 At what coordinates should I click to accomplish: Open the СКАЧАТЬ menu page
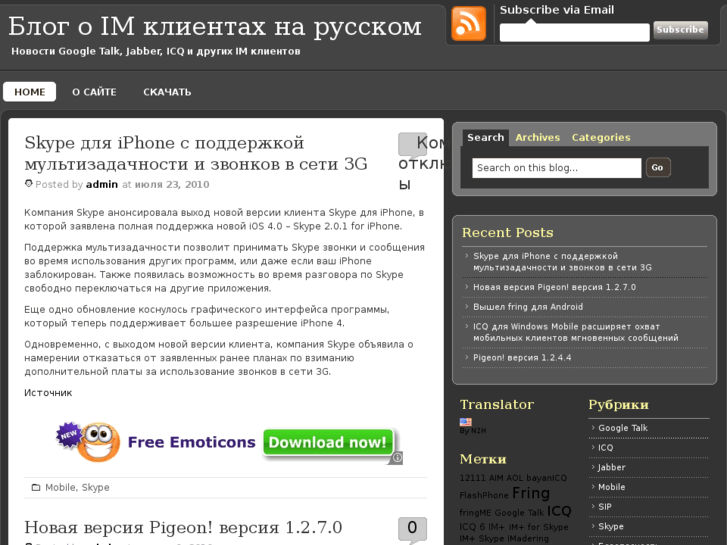pyautogui.click(x=167, y=92)
